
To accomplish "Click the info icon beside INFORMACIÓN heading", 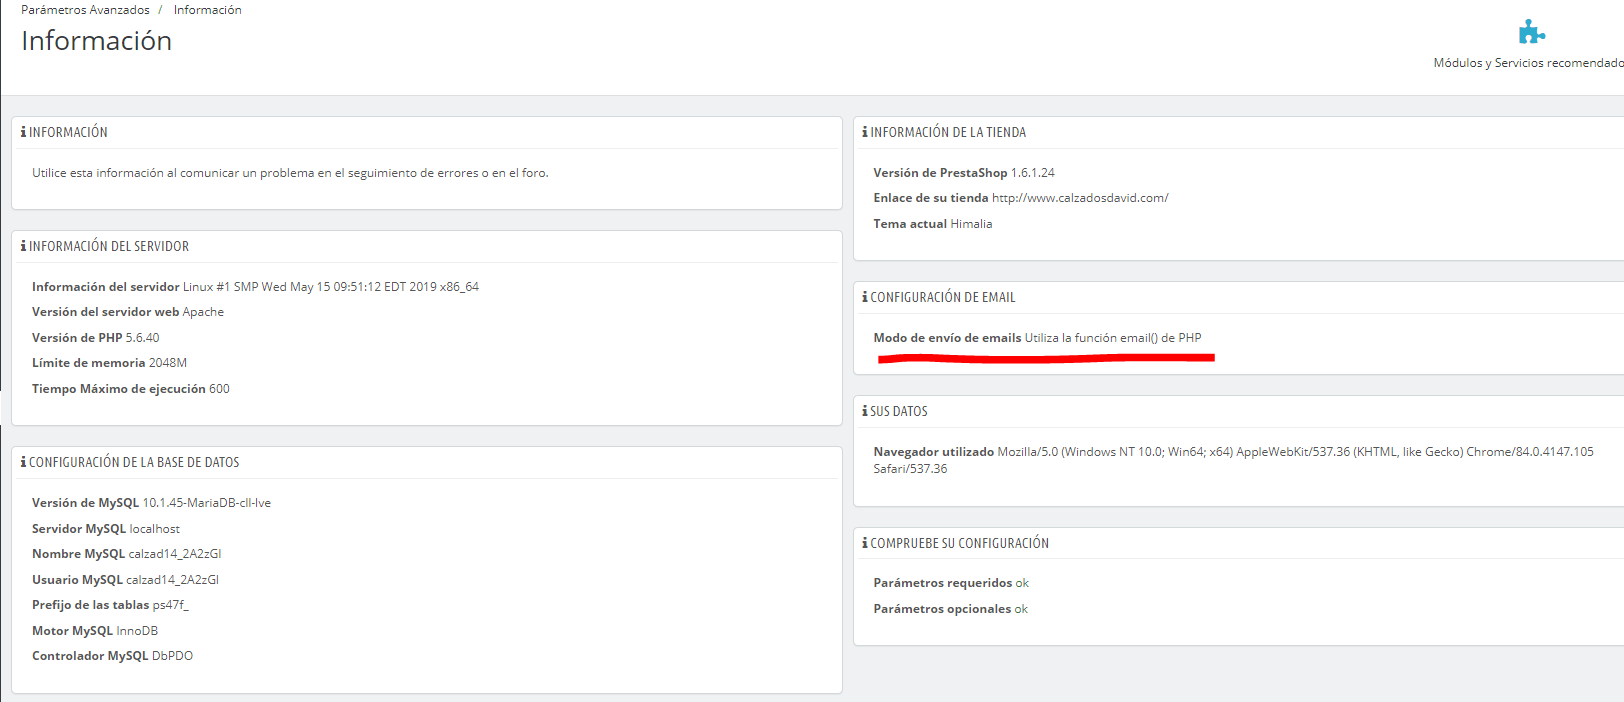I will pyautogui.click(x=23, y=132).
